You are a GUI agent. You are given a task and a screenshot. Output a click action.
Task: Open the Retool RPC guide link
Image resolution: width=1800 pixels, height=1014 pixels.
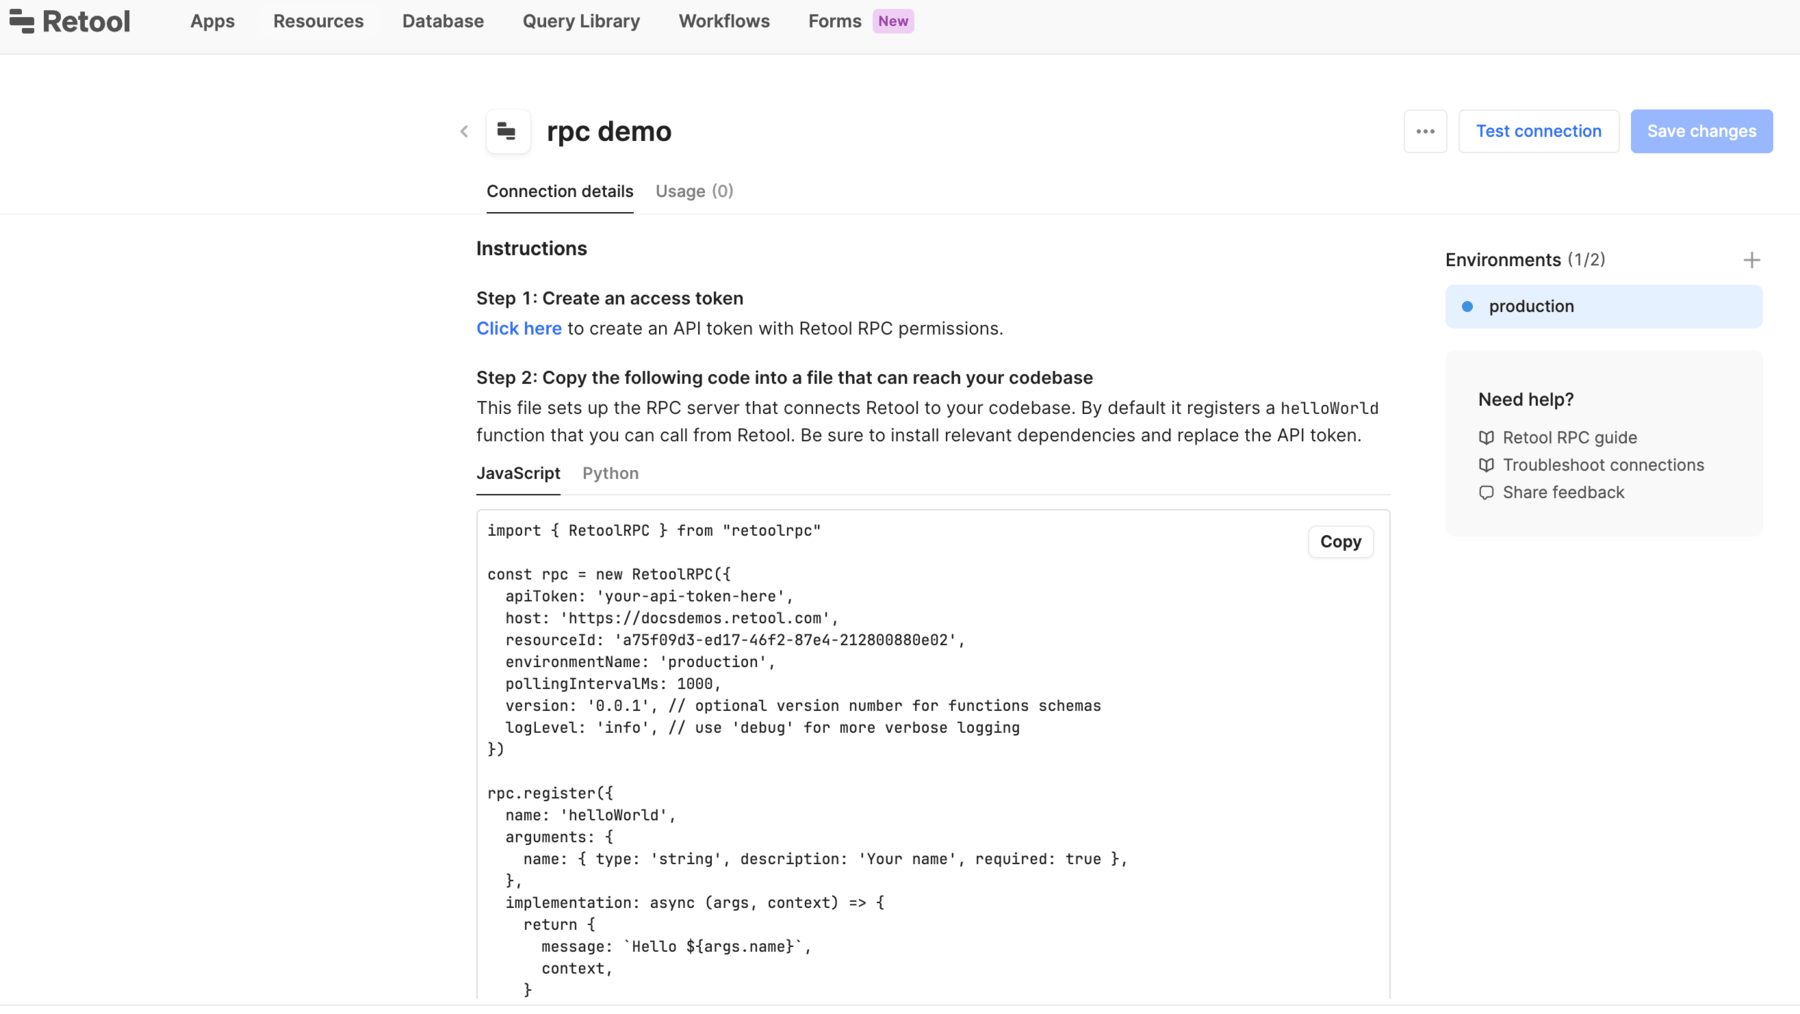(x=1569, y=438)
